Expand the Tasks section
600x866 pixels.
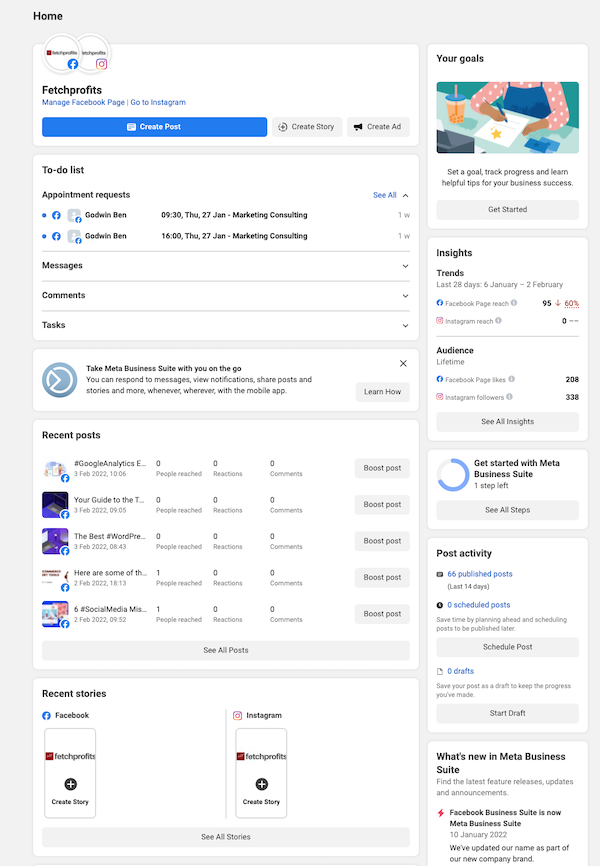tap(226, 325)
